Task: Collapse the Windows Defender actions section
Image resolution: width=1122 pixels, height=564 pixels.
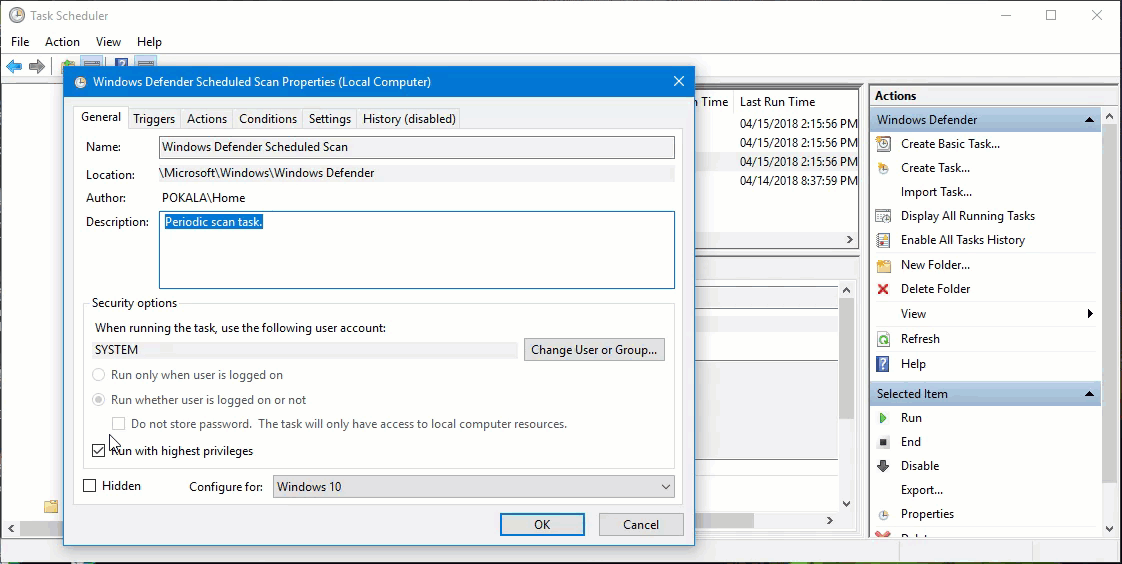Action: click(1089, 120)
